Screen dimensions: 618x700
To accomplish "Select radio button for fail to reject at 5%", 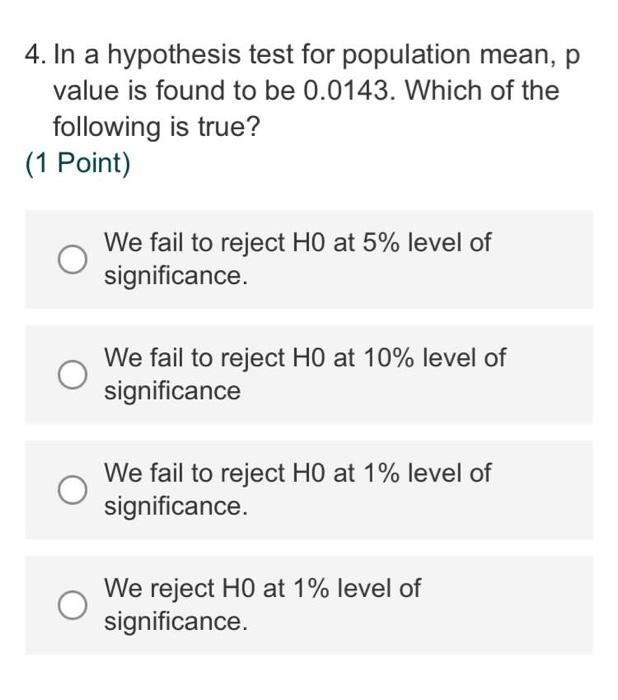I will (72, 259).
